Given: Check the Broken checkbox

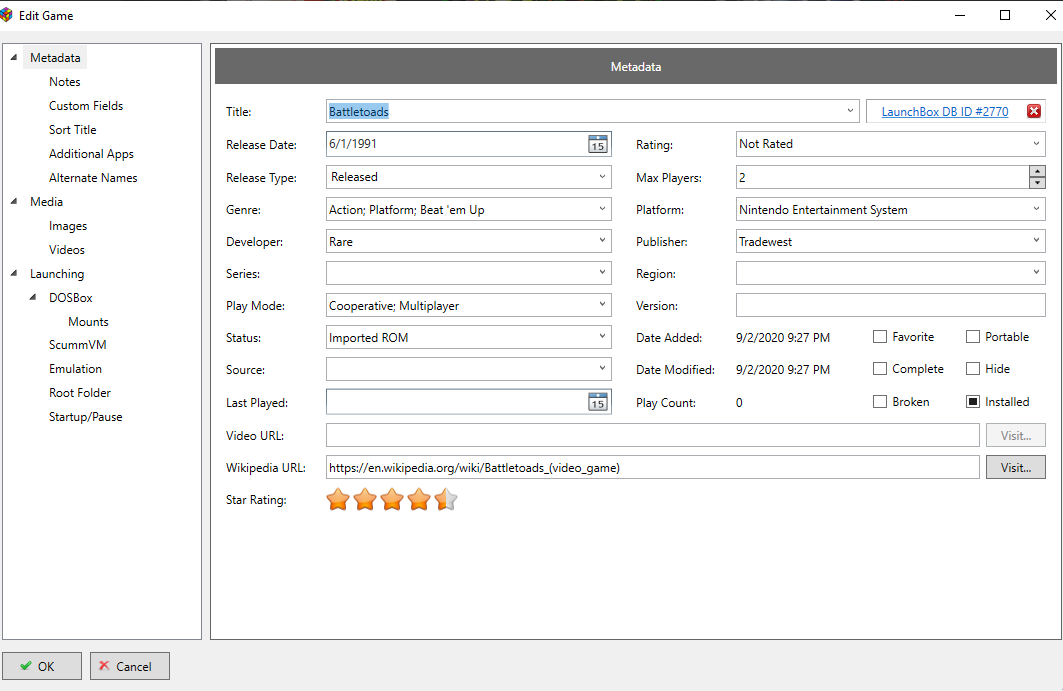Looking at the screenshot, I should [x=880, y=402].
